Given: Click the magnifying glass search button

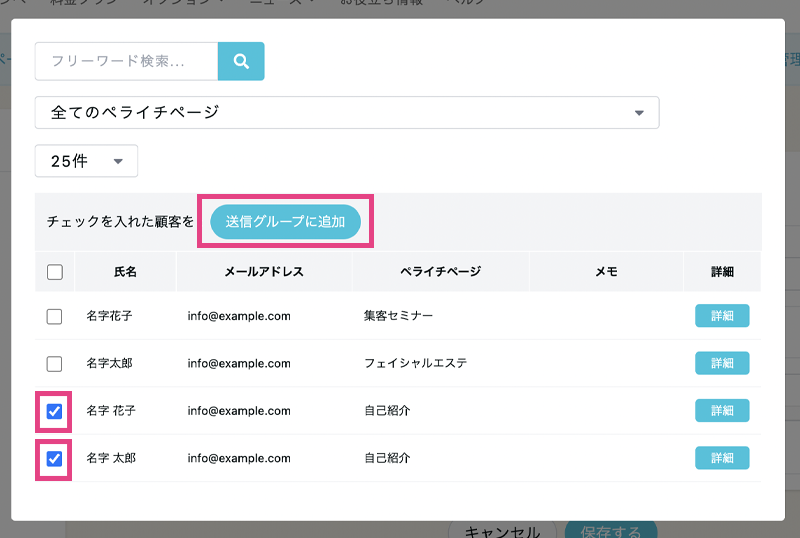Looking at the screenshot, I should (x=241, y=61).
